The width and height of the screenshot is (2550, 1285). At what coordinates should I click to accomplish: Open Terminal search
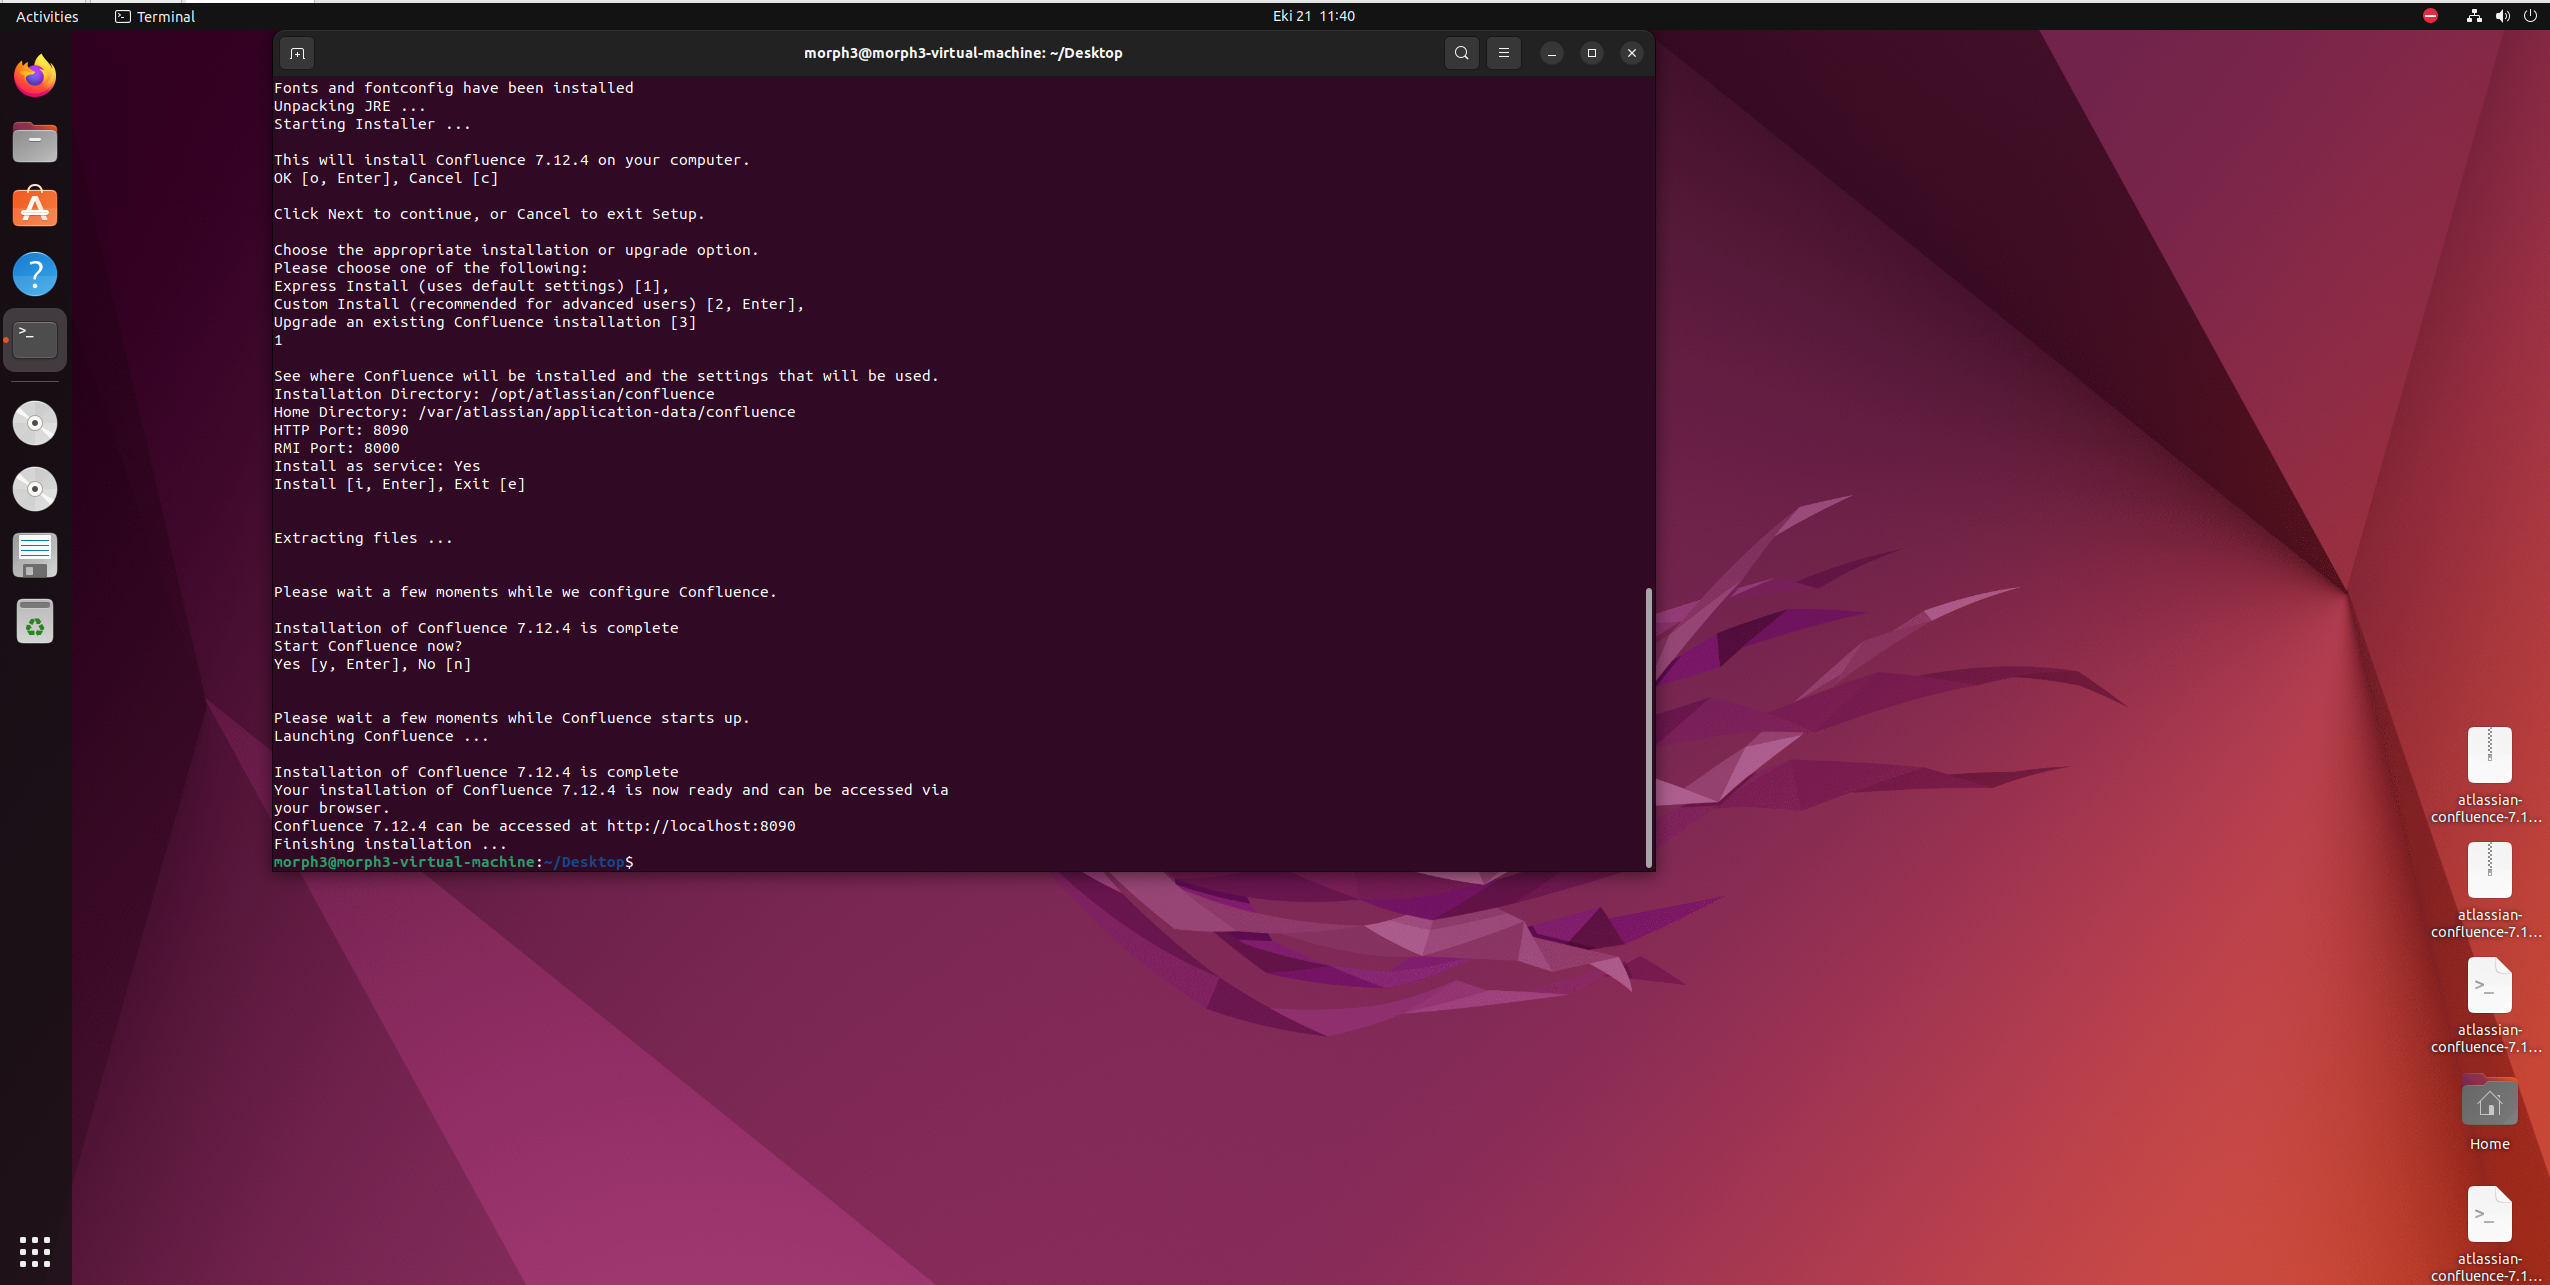click(1462, 53)
